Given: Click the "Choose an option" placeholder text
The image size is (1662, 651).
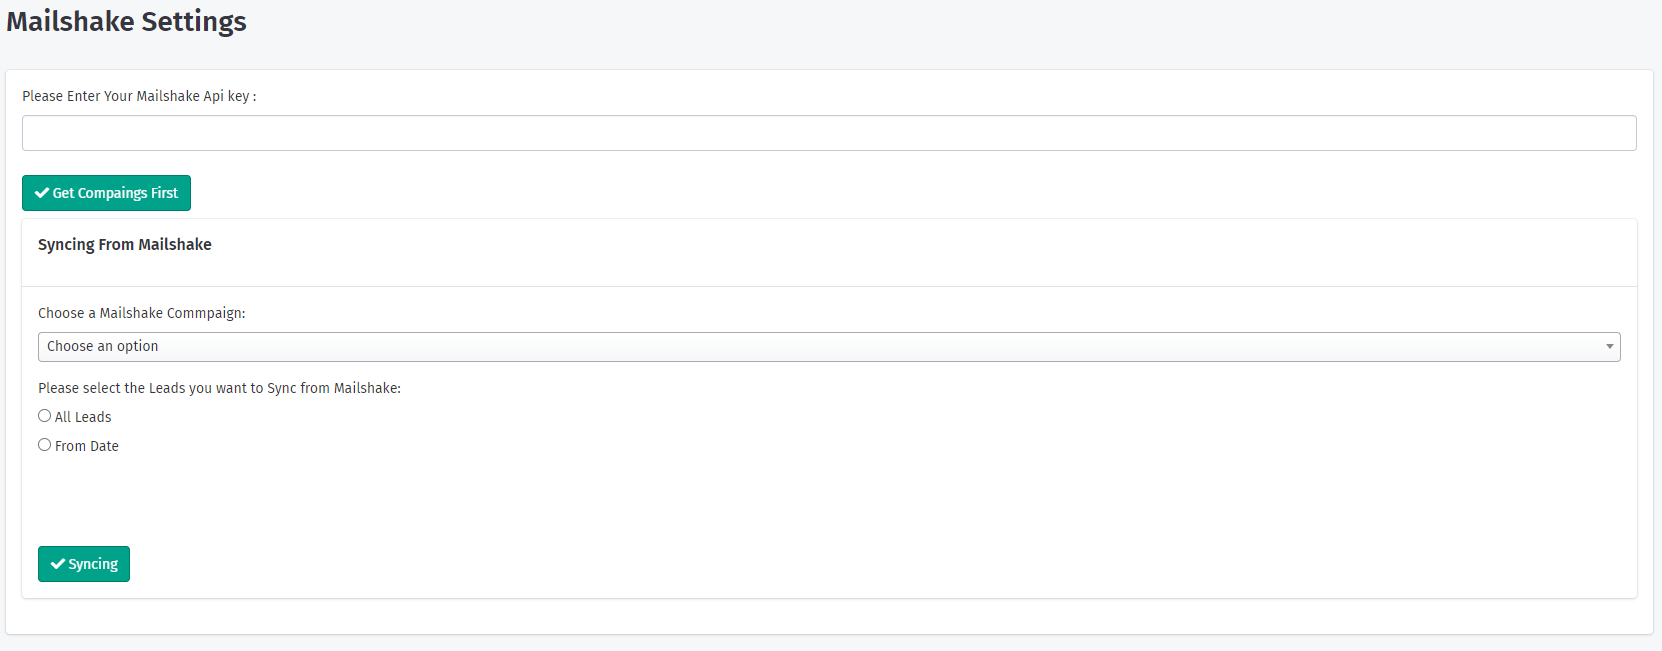Looking at the screenshot, I should 103,346.
